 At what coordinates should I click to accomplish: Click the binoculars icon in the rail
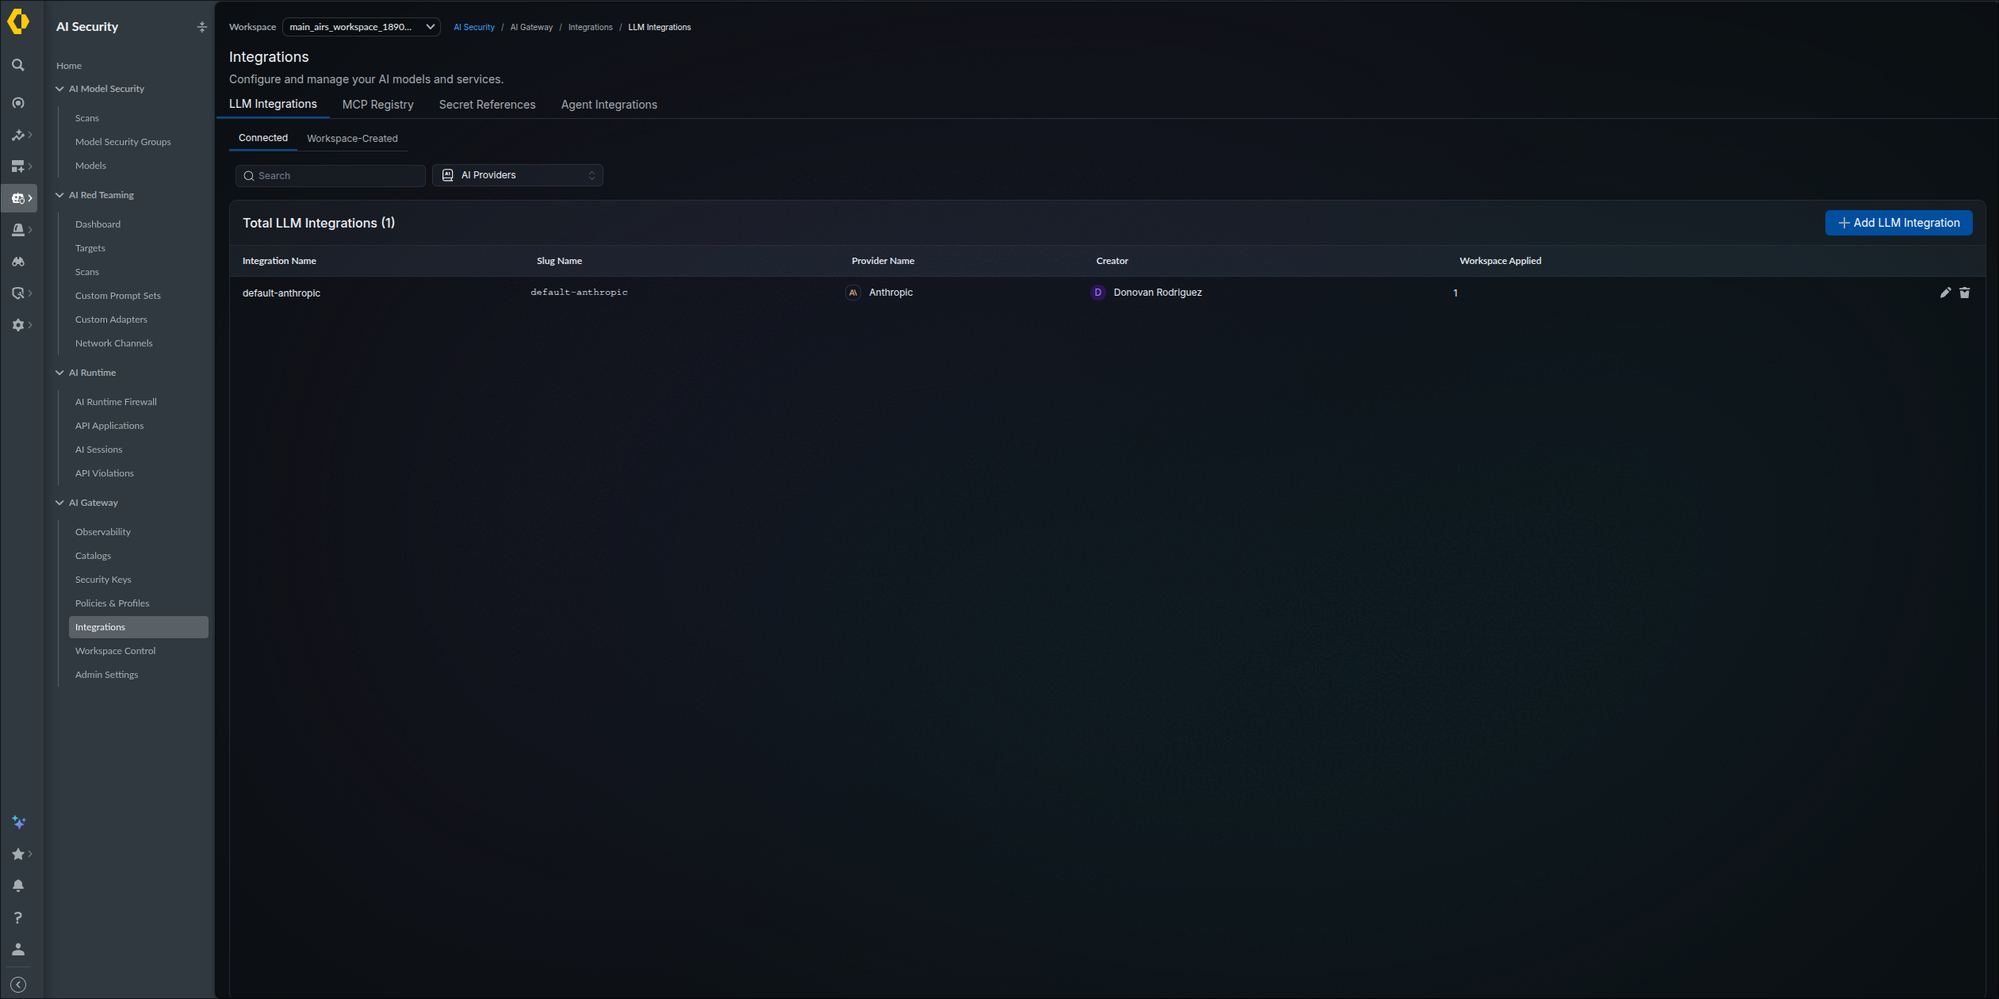[x=18, y=262]
